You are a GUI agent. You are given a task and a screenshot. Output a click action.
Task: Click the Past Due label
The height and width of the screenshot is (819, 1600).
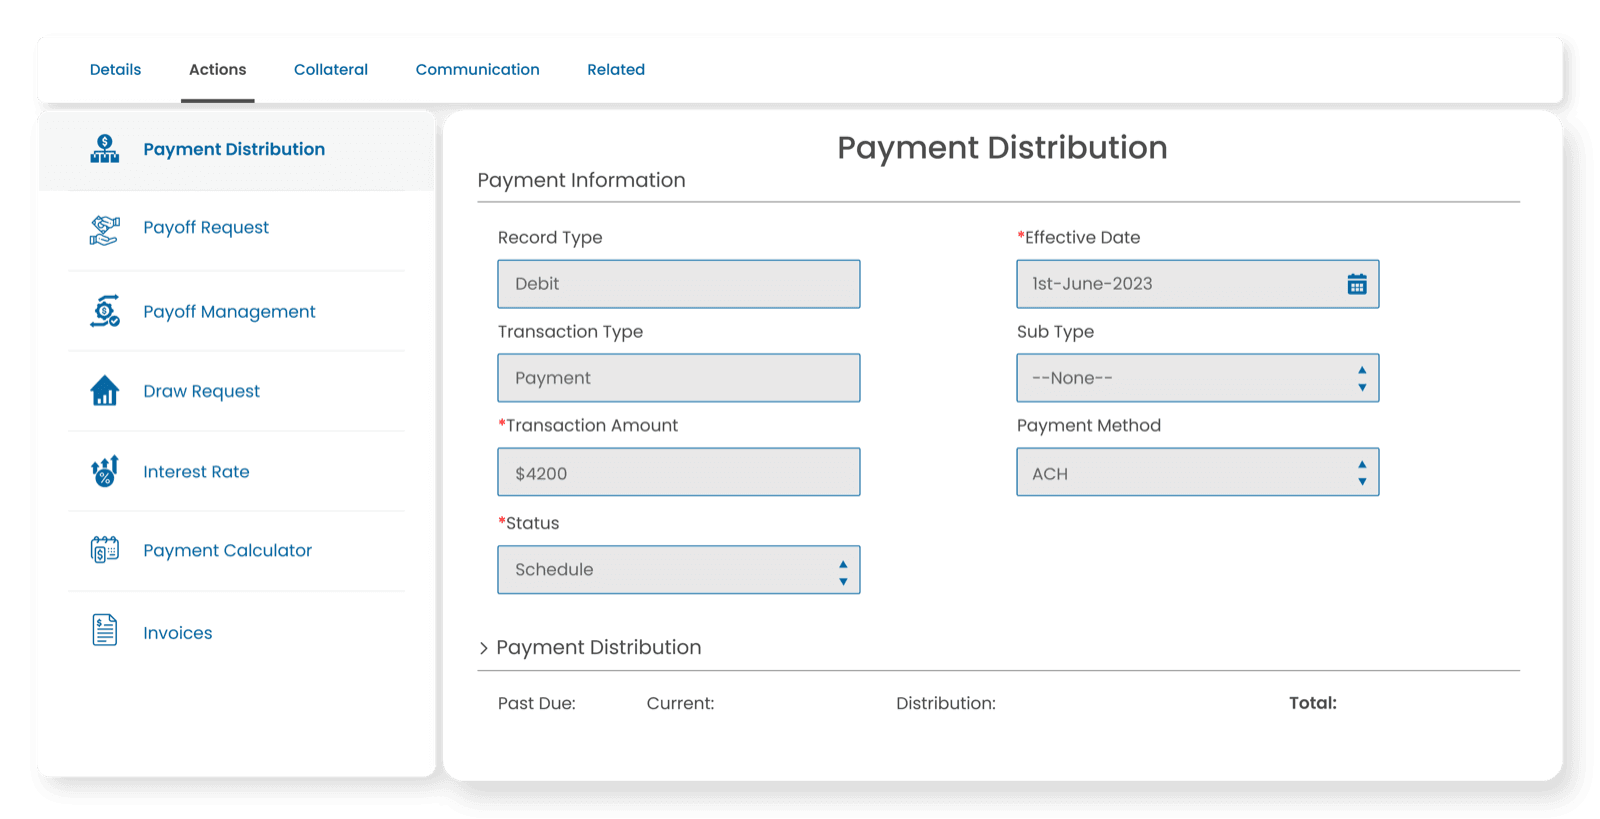(536, 703)
